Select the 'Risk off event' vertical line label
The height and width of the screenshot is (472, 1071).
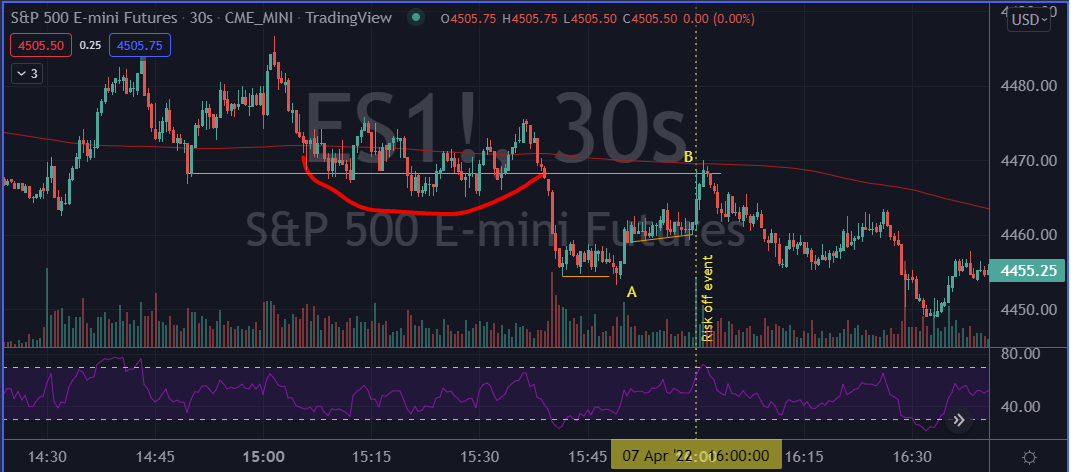tap(708, 299)
